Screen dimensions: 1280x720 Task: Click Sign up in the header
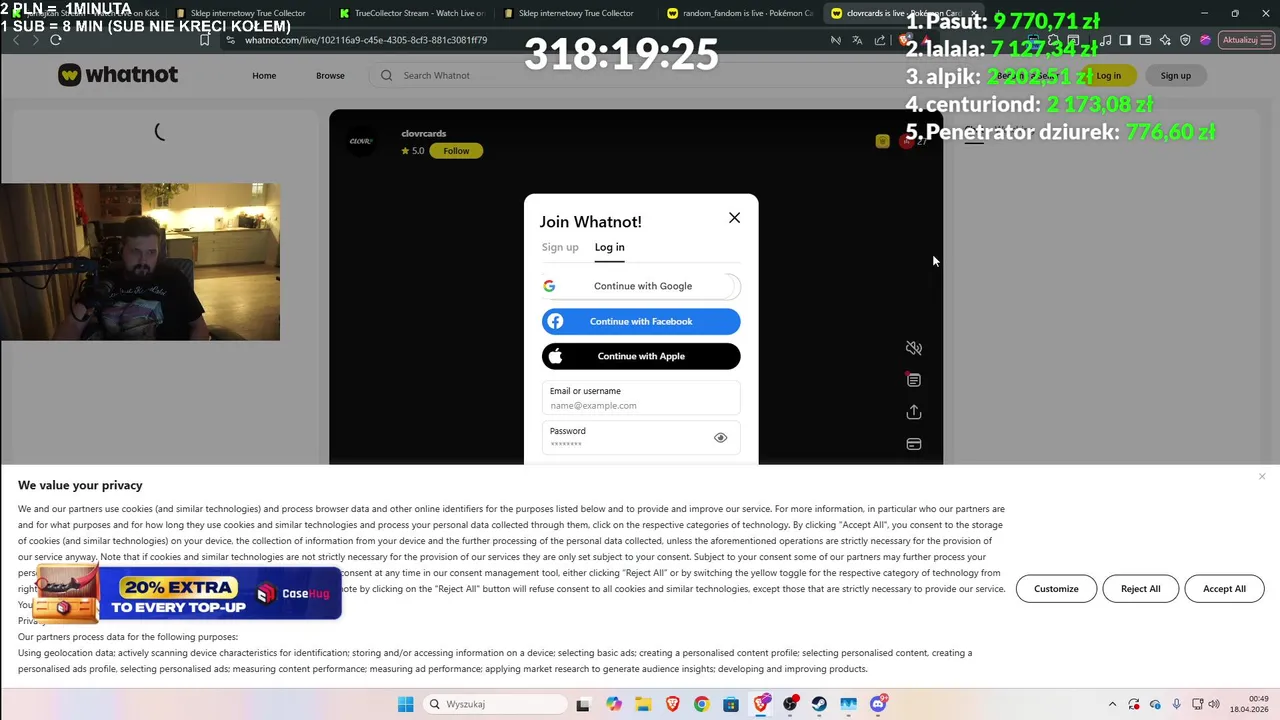click(x=1175, y=75)
